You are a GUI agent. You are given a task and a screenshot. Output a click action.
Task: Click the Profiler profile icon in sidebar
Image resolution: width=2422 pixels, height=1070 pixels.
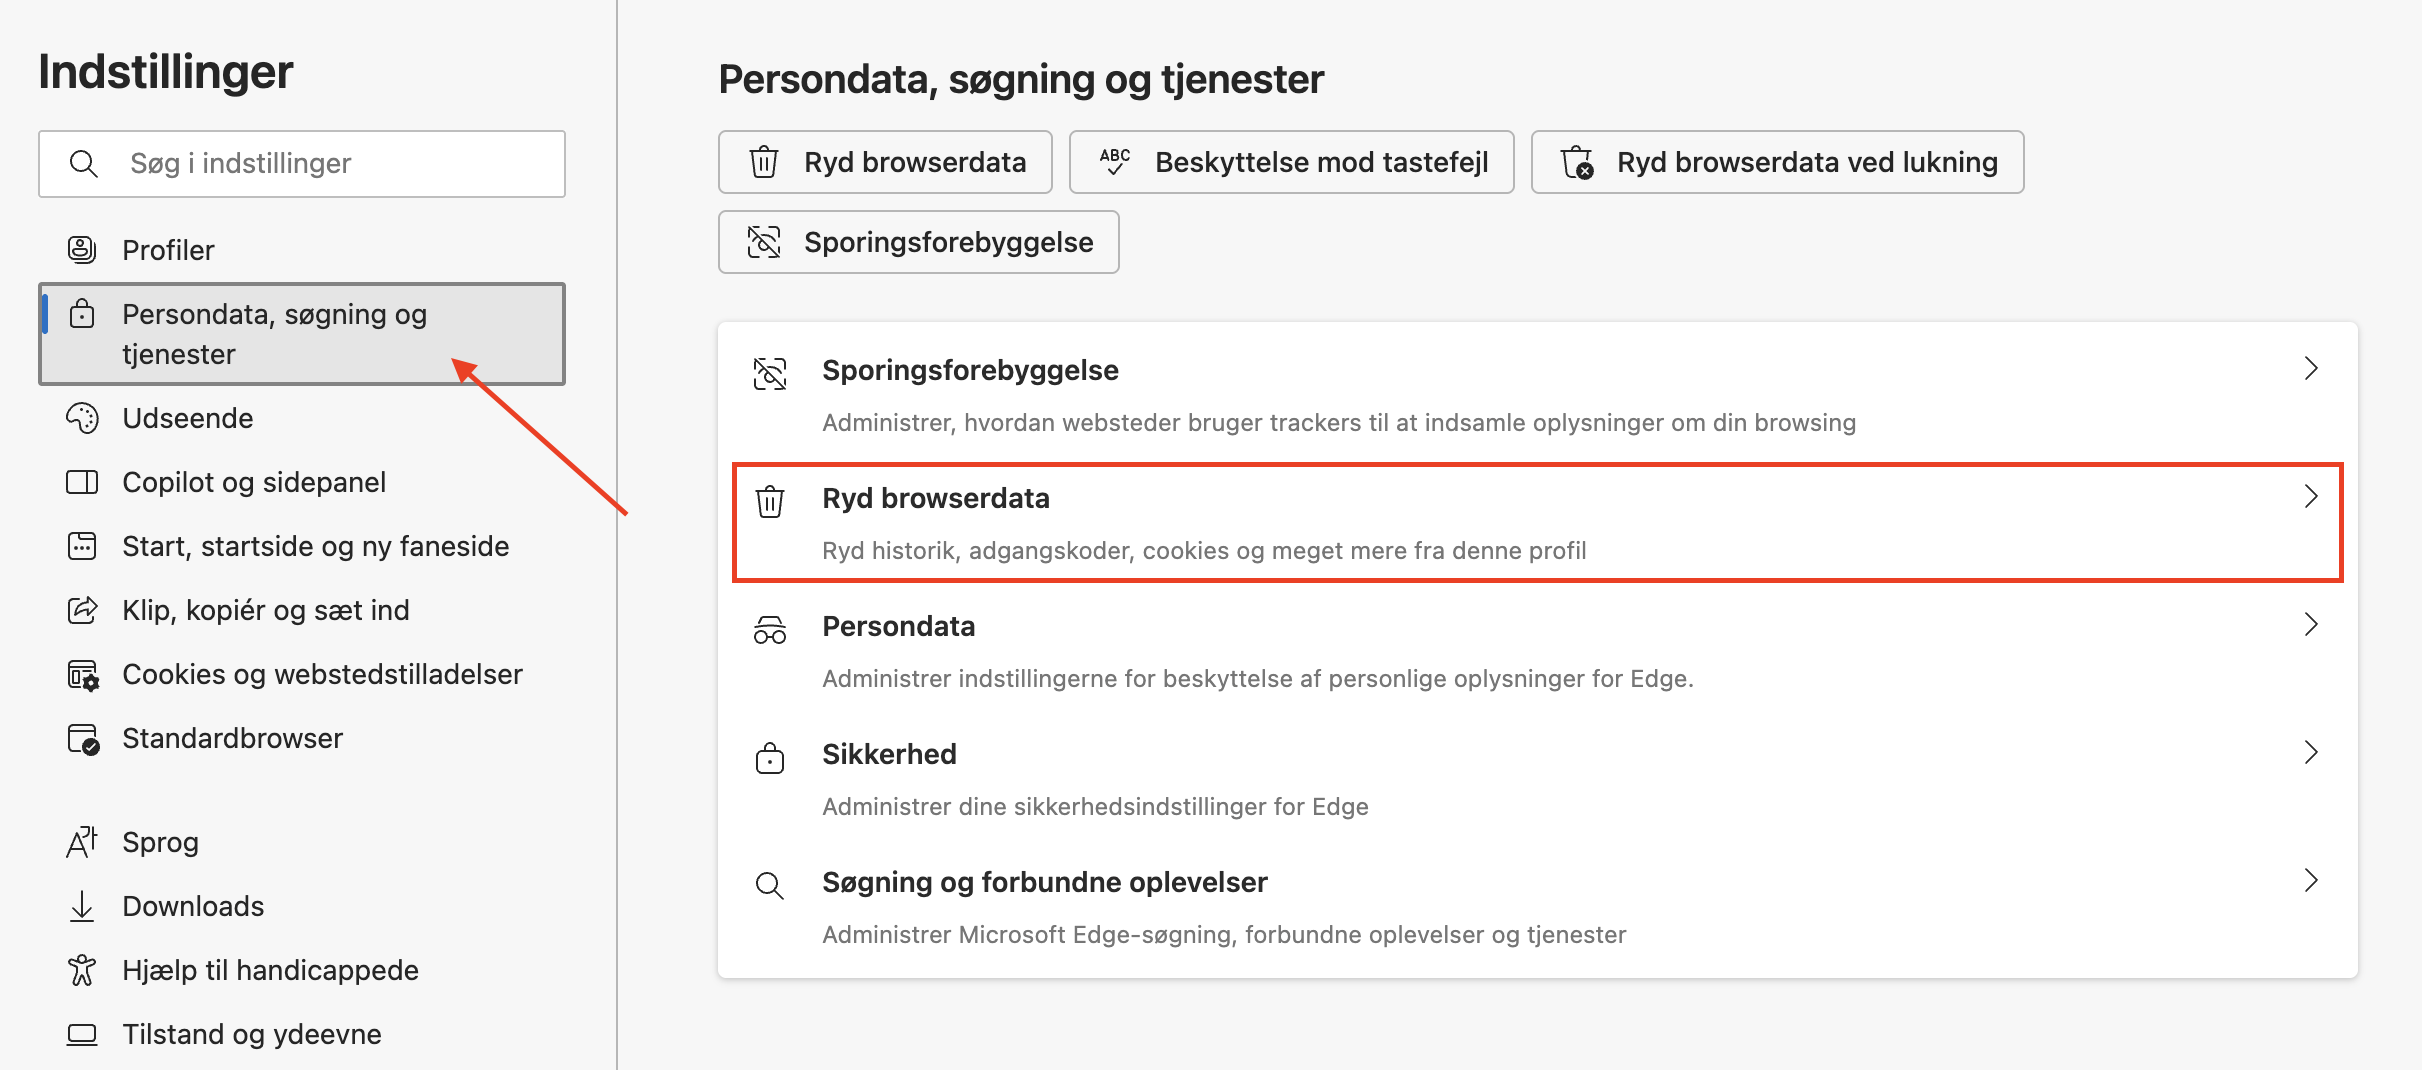point(82,249)
